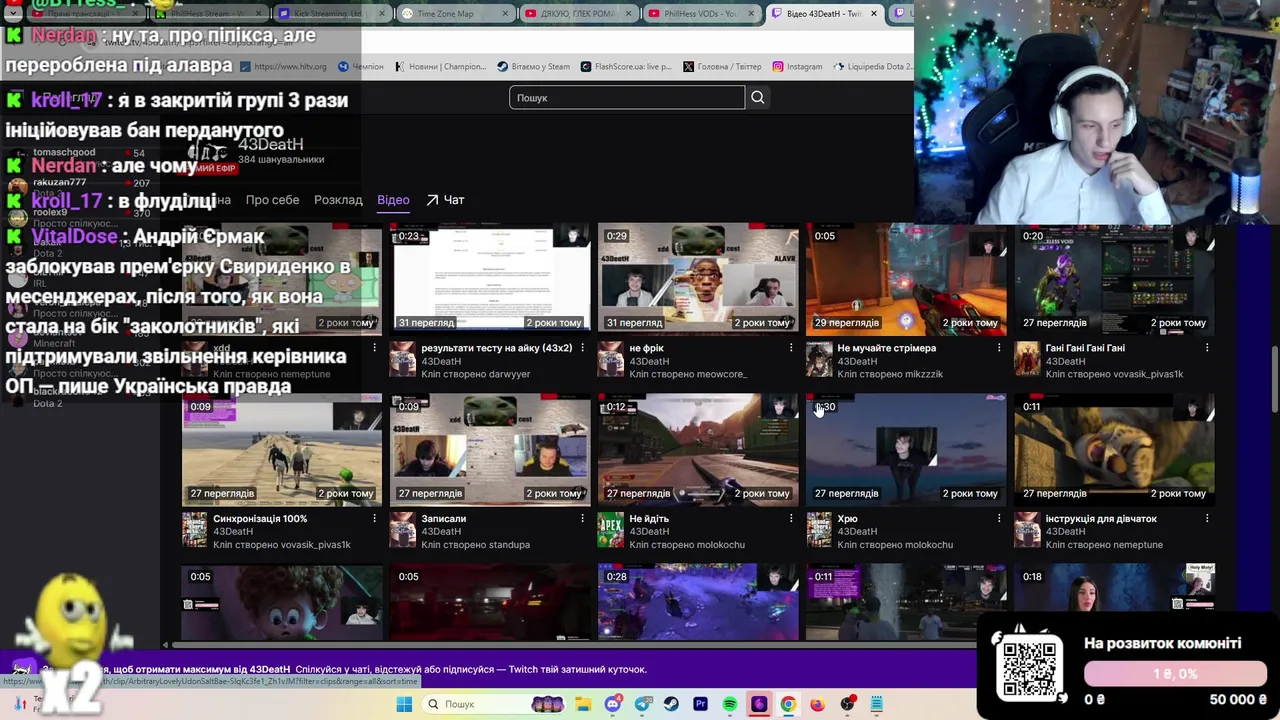Open the 'не фрік' clip title link
This screenshot has width=1280, height=720.
646,348
